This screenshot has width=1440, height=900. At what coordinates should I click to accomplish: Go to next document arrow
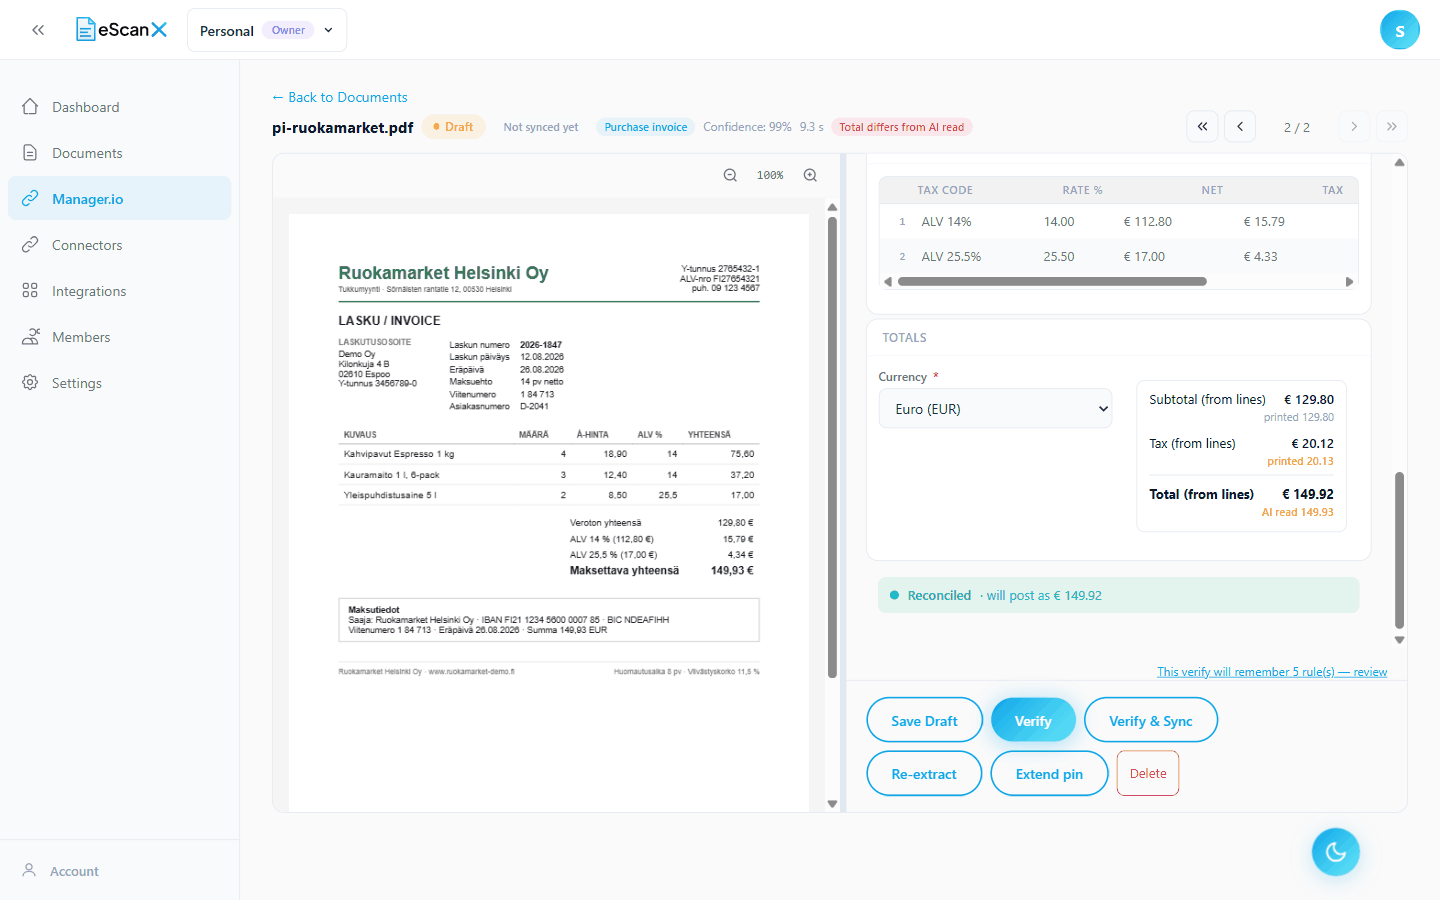pyautogui.click(x=1354, y=127)
